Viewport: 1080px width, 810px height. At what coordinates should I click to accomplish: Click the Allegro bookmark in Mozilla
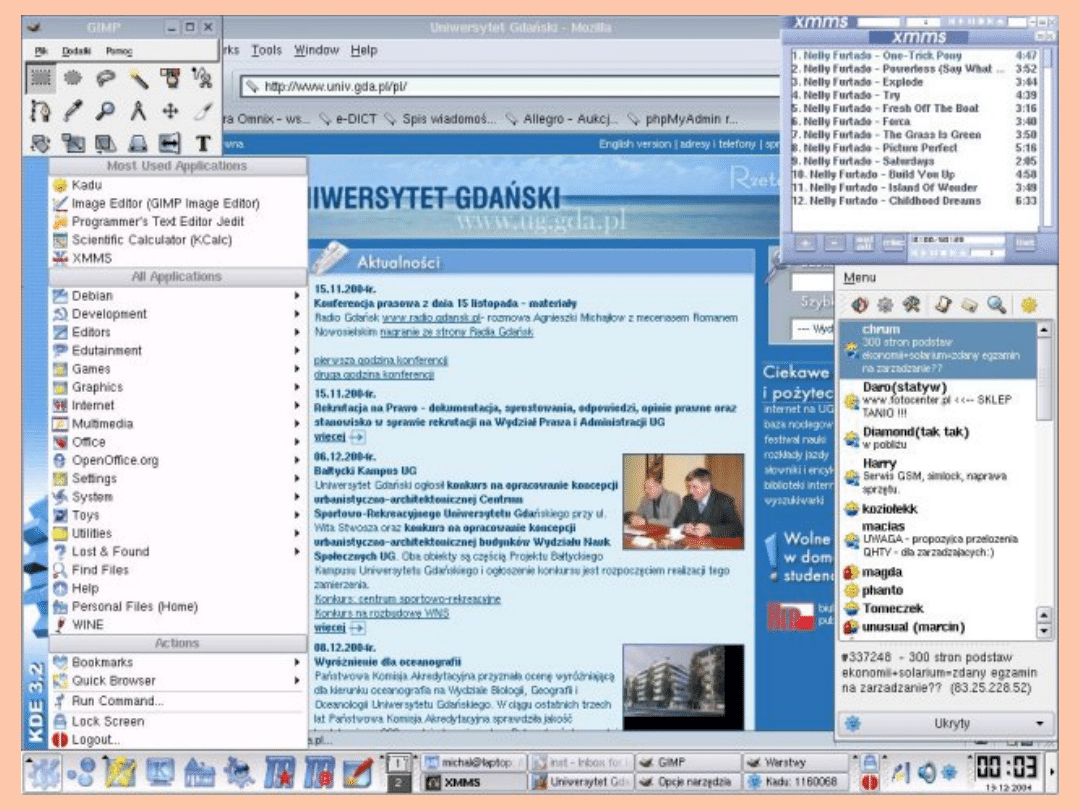pos(562,119)
